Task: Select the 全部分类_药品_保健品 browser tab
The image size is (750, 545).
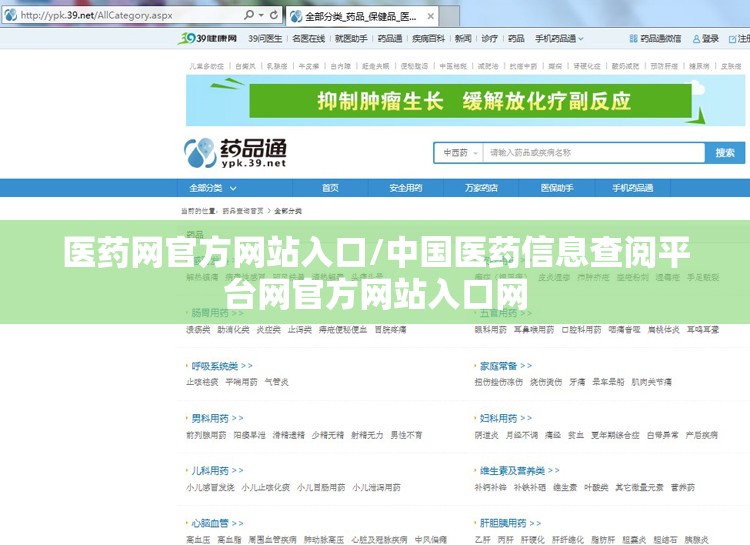Action: (363, 17)
